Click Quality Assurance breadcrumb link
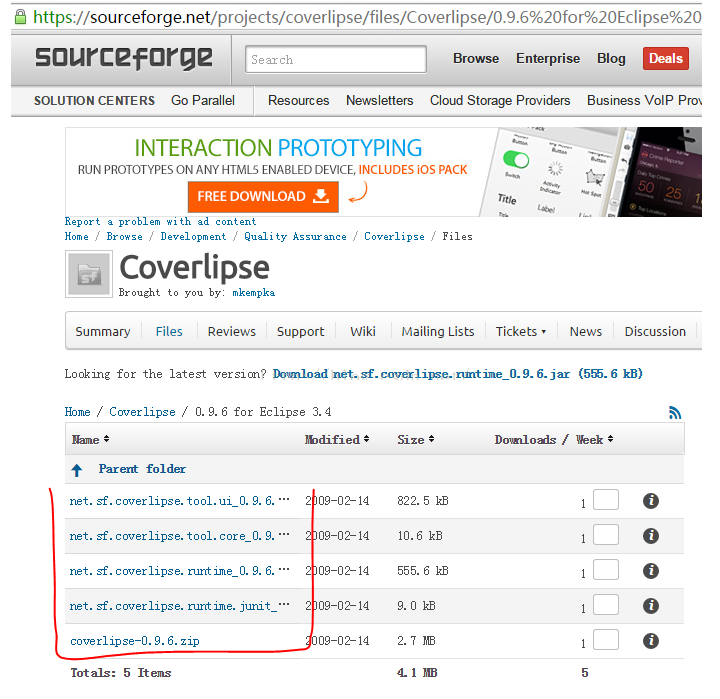Screen dimensions: 720x699 (x=295, y=237)
